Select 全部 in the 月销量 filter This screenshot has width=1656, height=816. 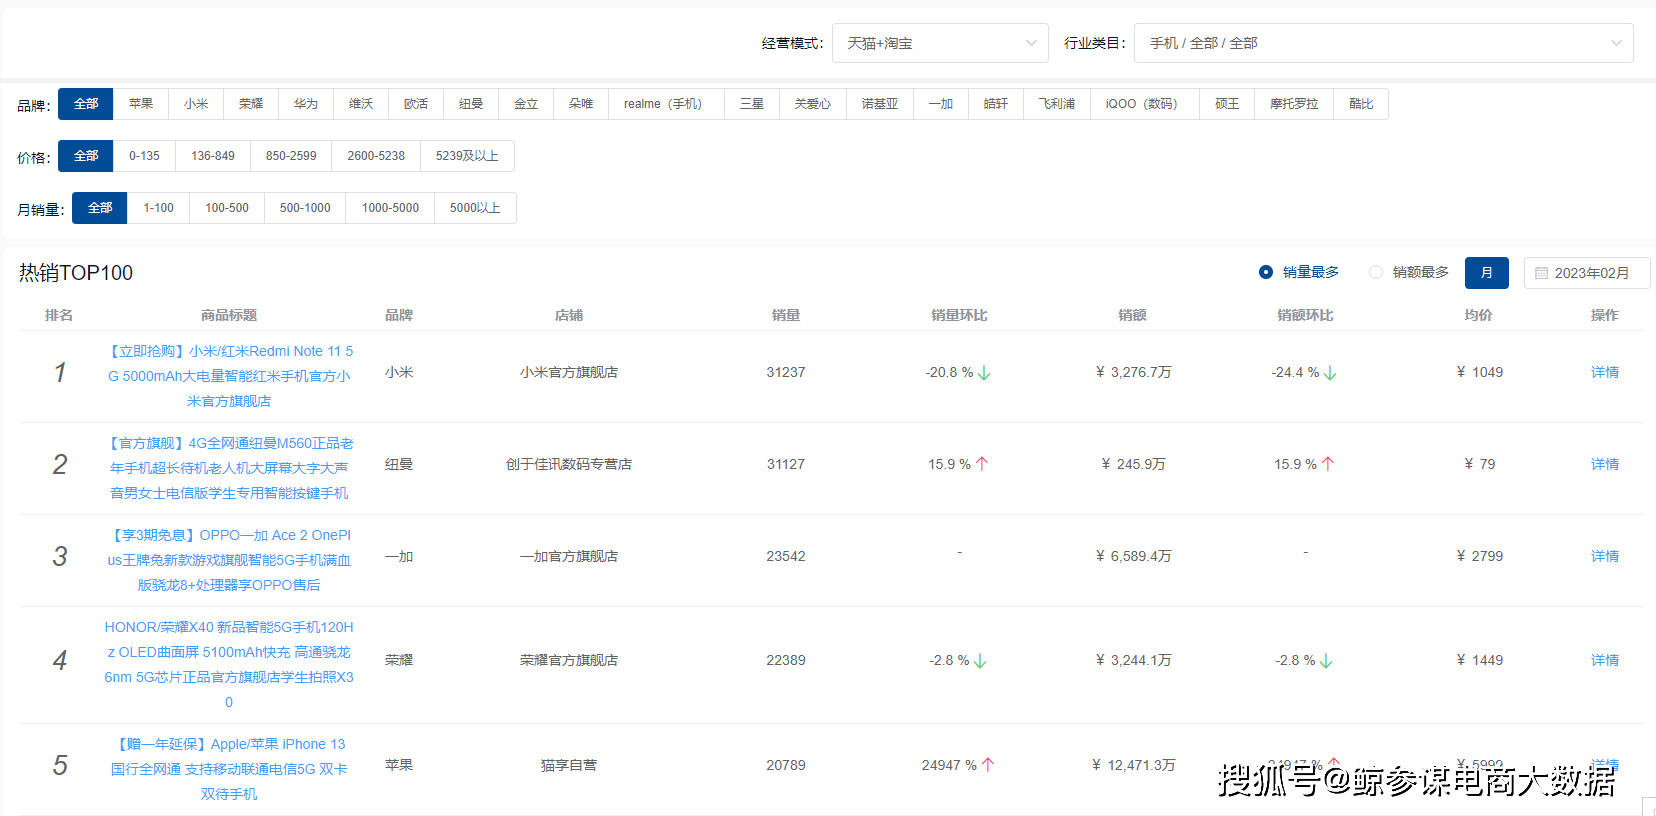(100, 208)
